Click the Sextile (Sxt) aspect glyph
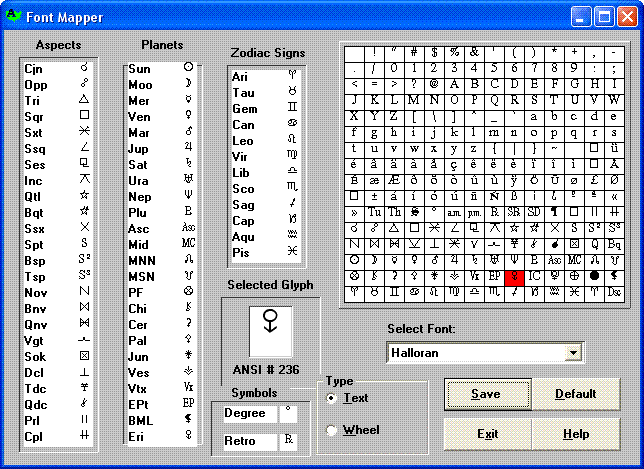The height and width of the screenshot is (469, 644). (84, 132)
